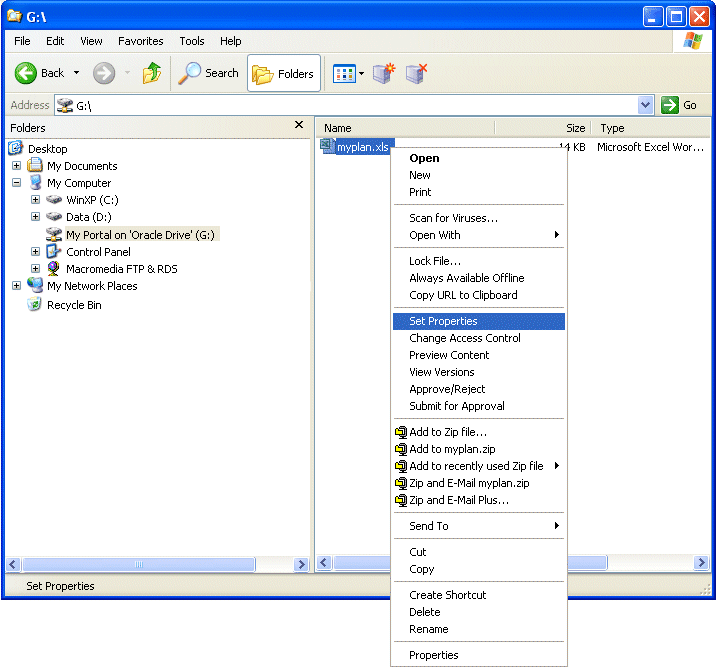Collapse the My Computer node

click(x=16, y=183)
